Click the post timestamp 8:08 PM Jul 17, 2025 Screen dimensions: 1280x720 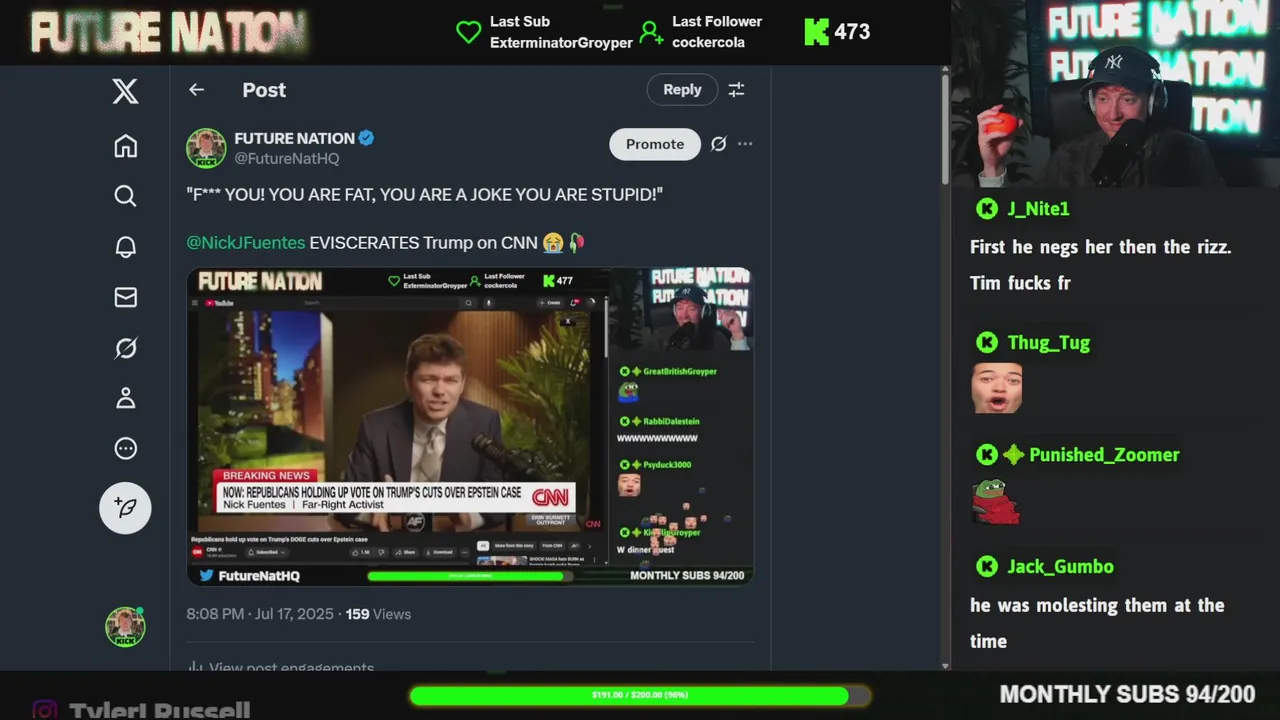(260, 614)
